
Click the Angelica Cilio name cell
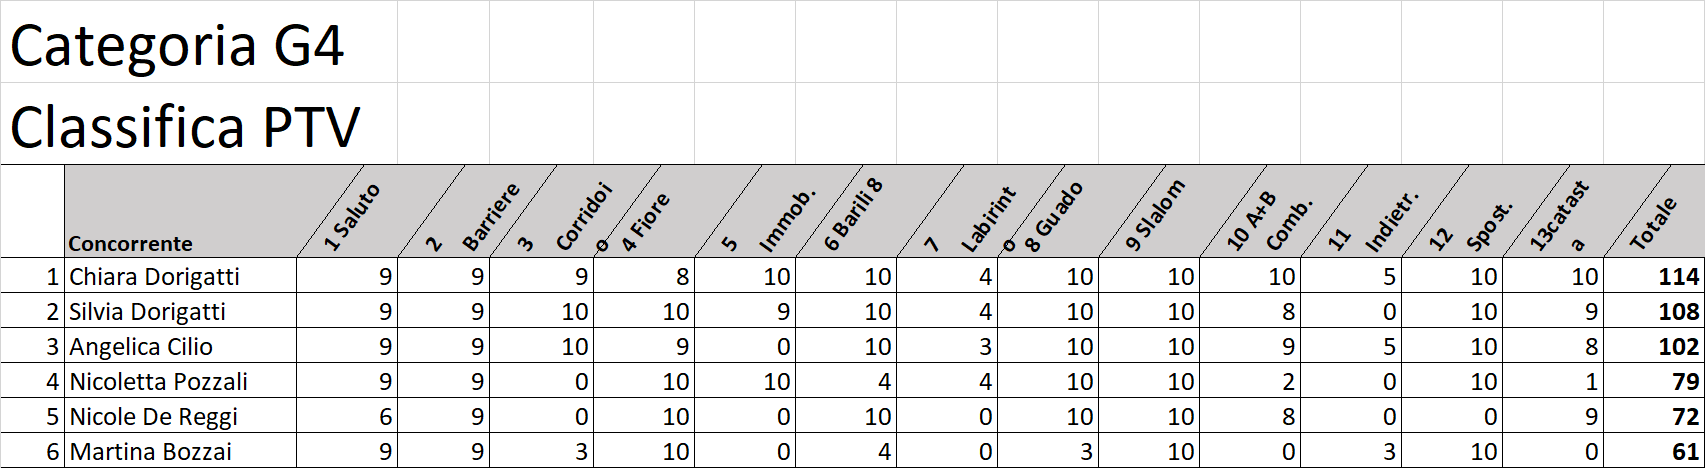[x=141, y=347]
